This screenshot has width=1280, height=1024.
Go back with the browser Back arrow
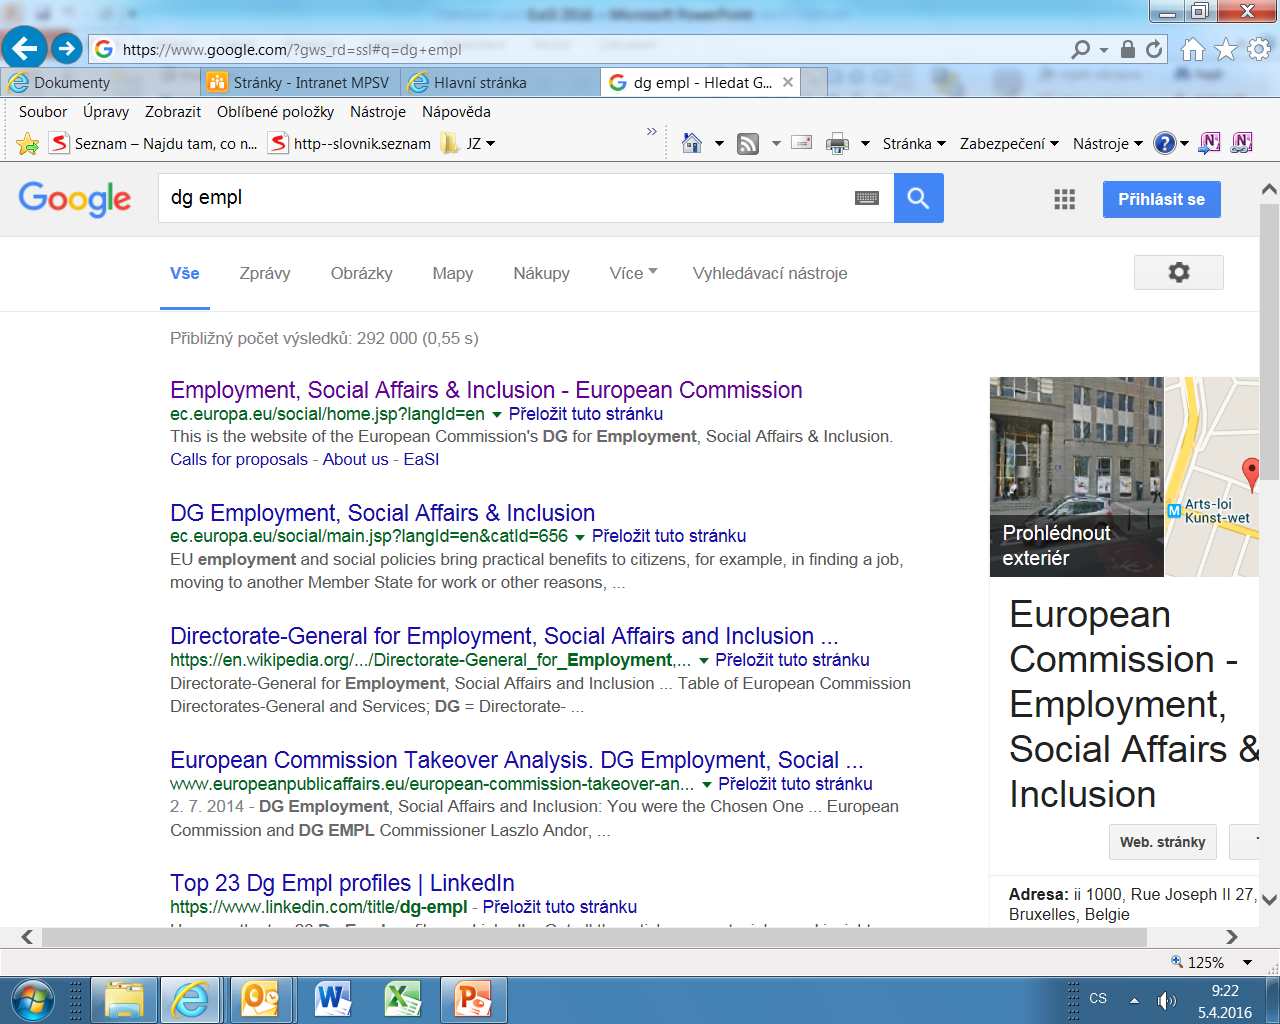[x=24, y=48]
